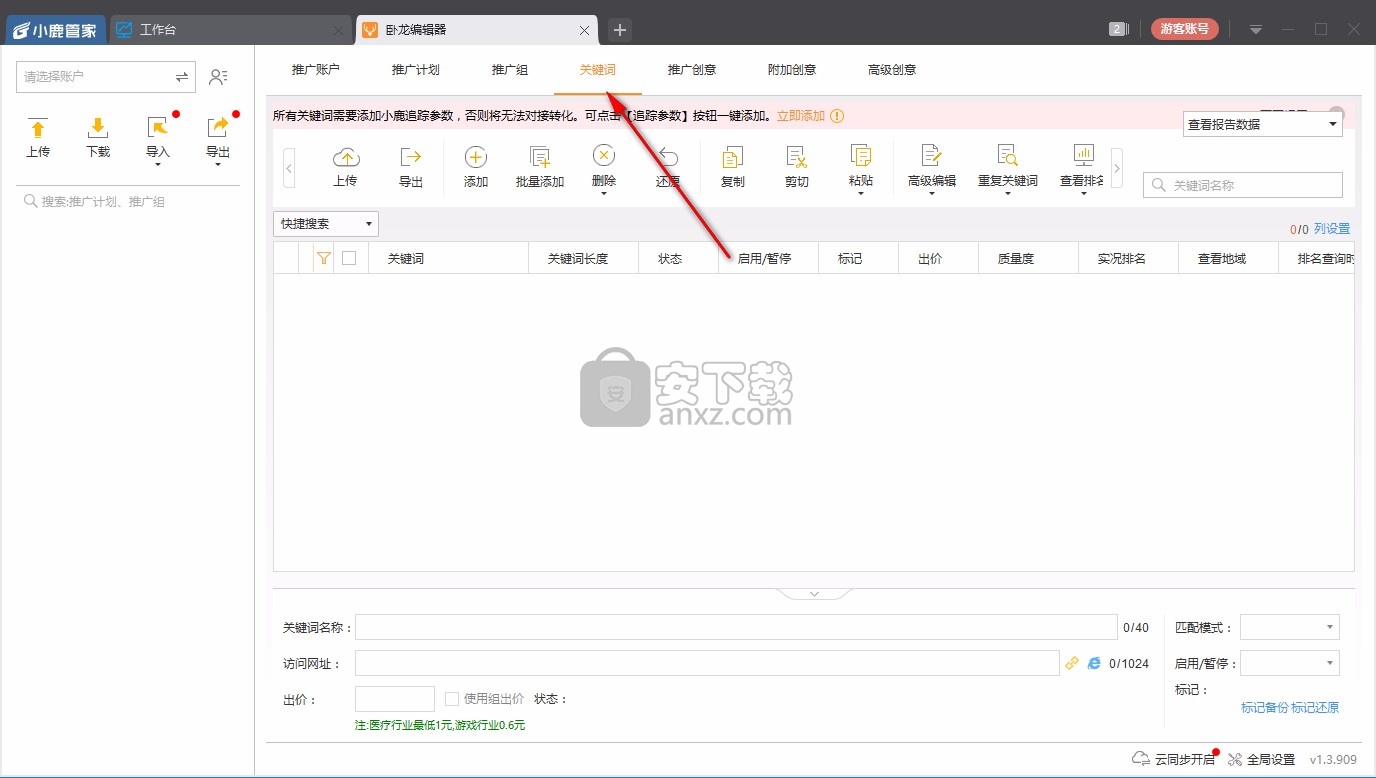Click the 搜索:推广计划、推广组 search field

(x=128, y=201)
